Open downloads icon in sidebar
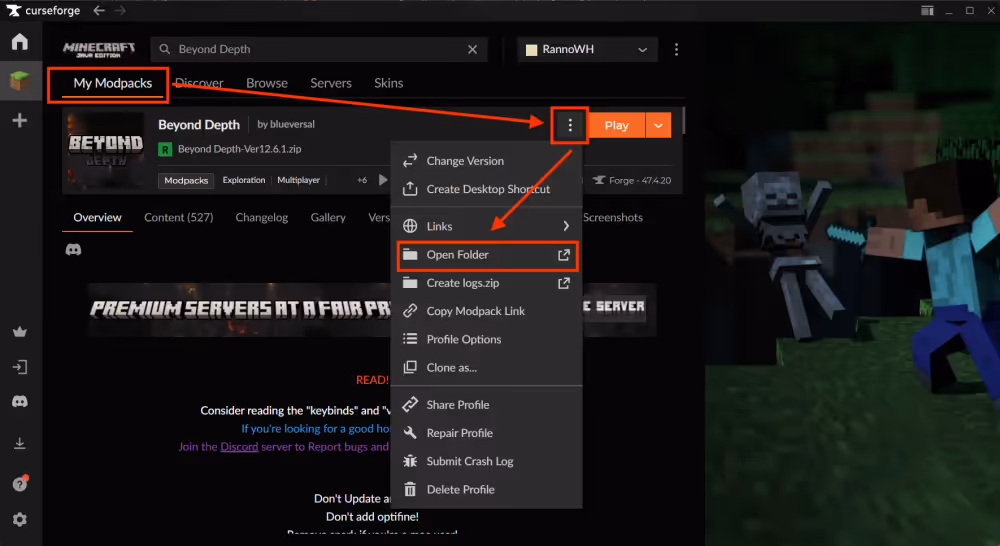 click(x=20, y=443)
